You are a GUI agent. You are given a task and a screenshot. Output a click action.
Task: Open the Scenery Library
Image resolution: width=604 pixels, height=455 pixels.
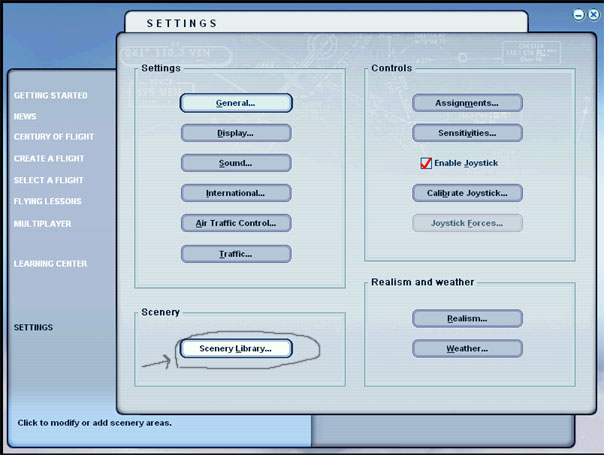click(236, 348)
